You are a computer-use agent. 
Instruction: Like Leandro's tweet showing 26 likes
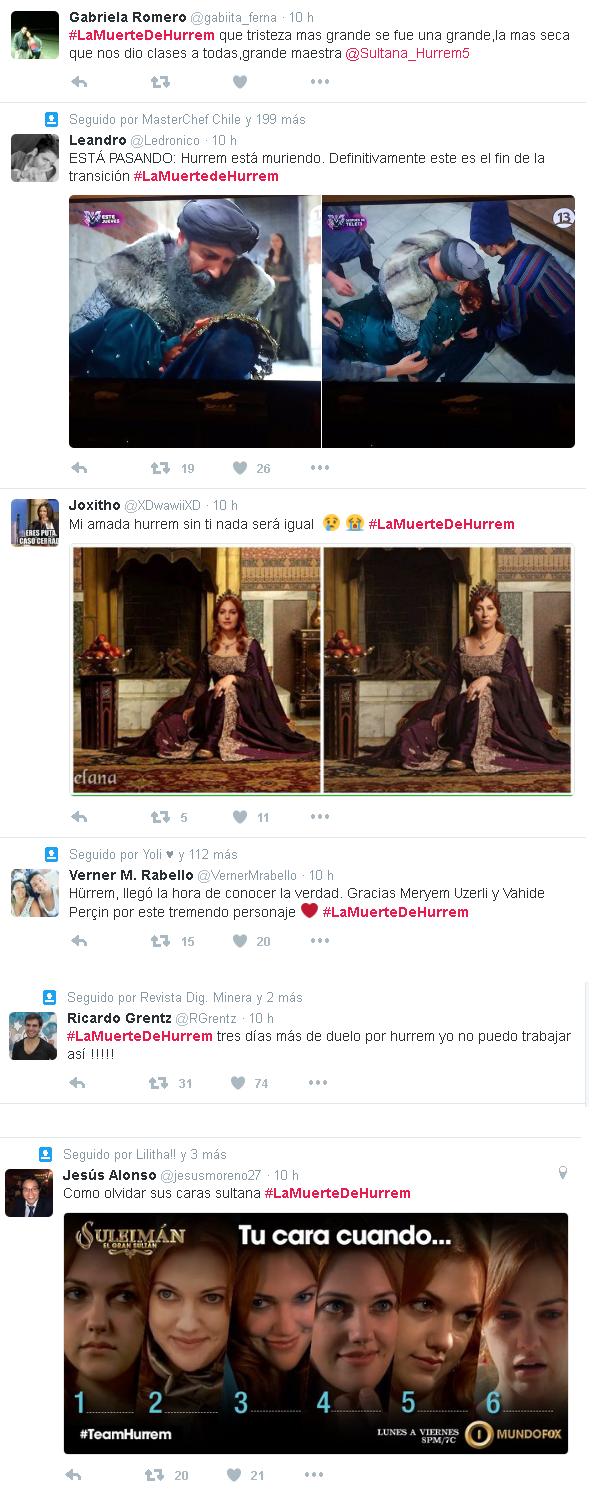click(x=240, y=467)
